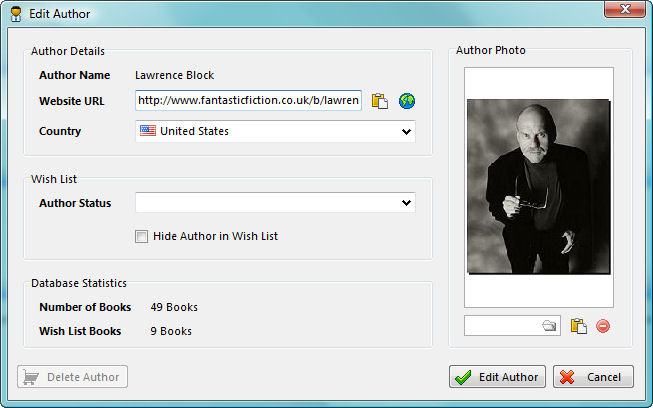
Task: Paste clipboard into the Website URL field
Action: pyautogui.click(x=379, y=101)
